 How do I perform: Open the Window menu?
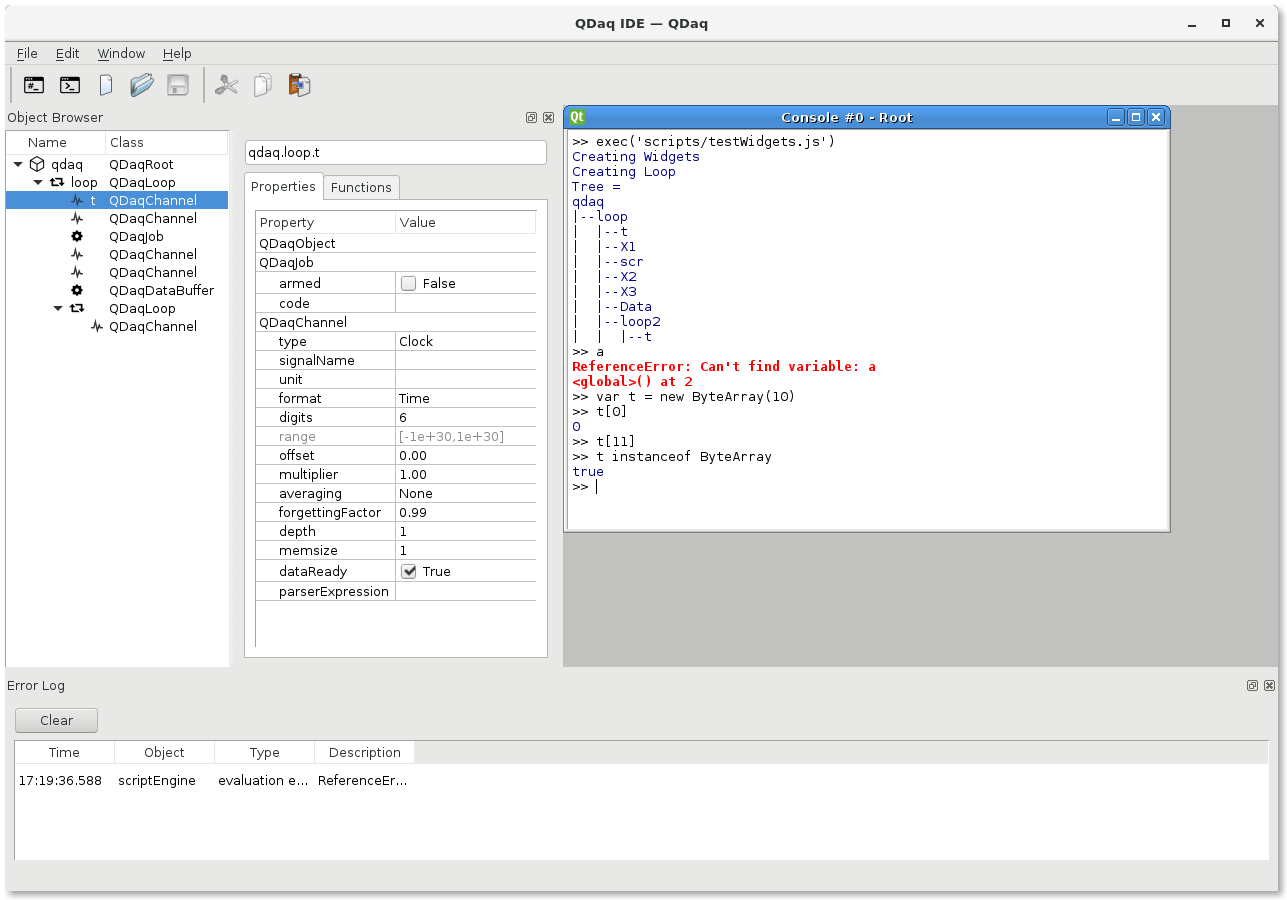pyautogui.click(x=121, y=53)
